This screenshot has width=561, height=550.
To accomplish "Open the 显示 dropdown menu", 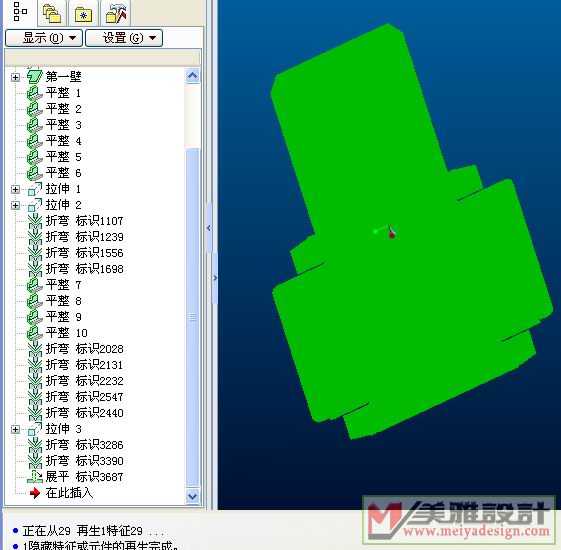I will (44, 38).
